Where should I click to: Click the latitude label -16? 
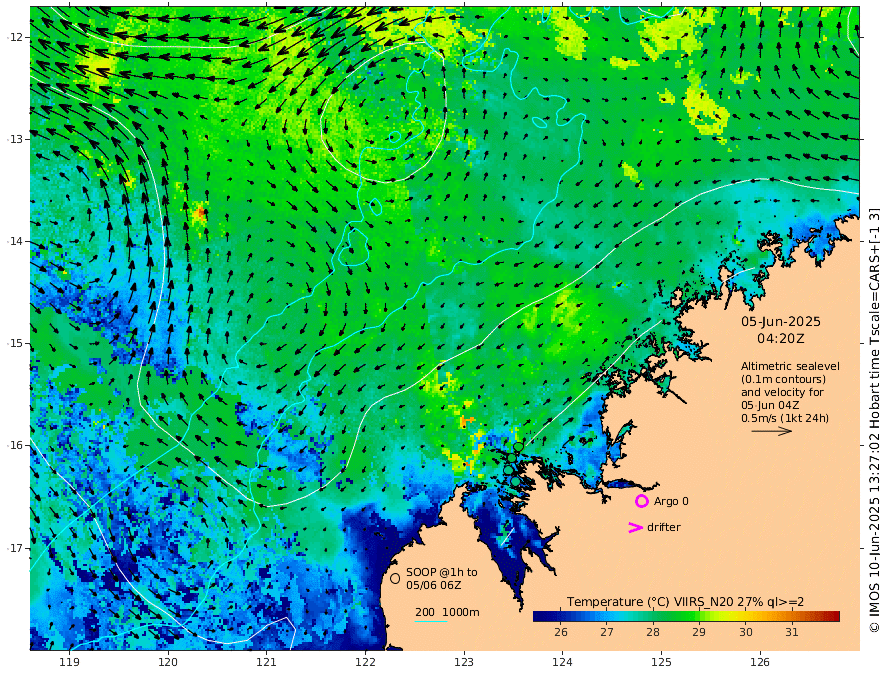point(15,445)
